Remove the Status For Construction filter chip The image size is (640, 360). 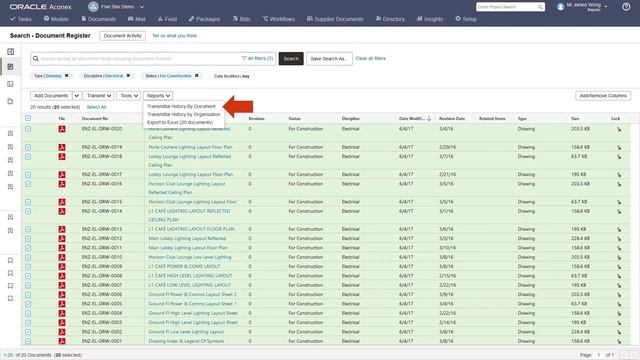pyautogui.click(x=196, y=76)
